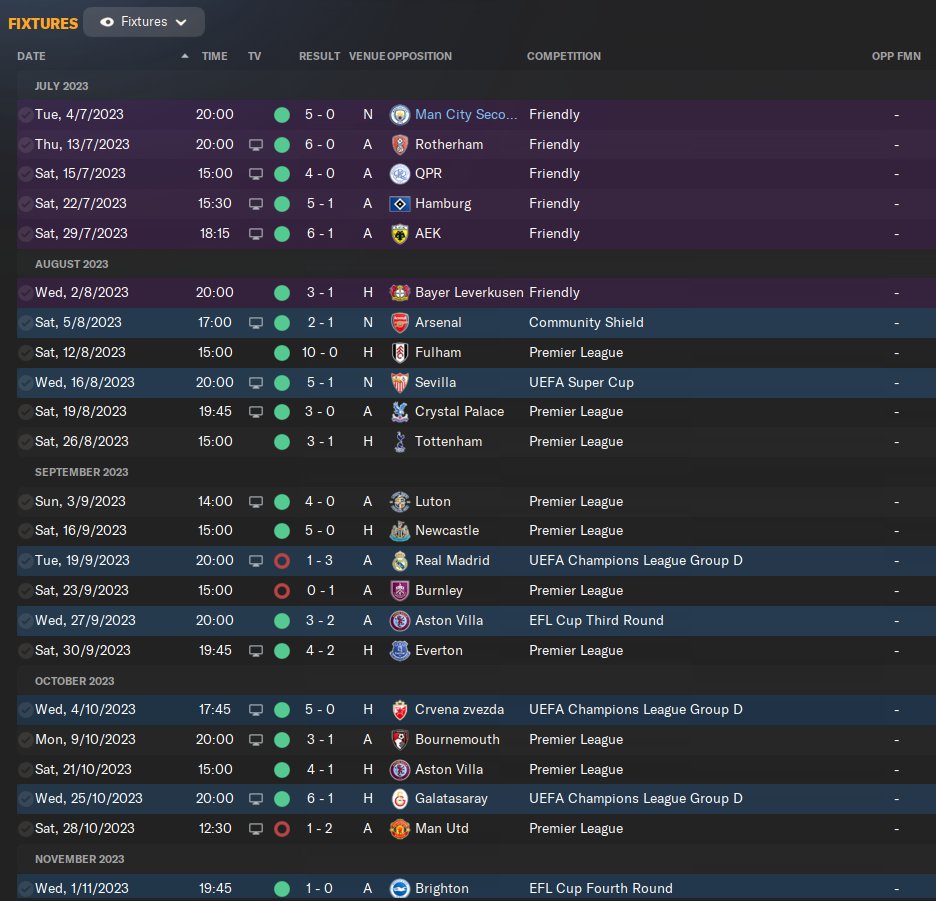The image size is (936, 901).
Task: Click the Brighton club badge
Action: pyautogui.click(x=399, y=888)
